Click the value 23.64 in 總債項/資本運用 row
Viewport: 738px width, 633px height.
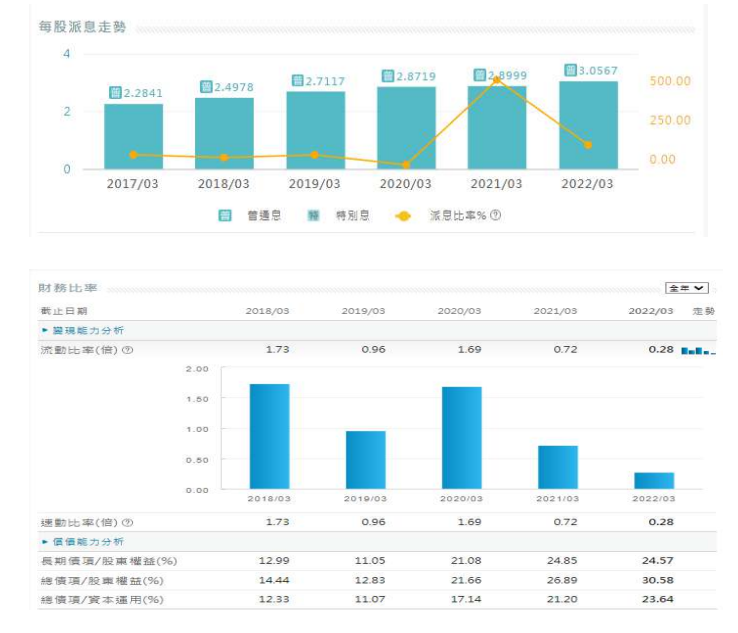pos(658,600)
